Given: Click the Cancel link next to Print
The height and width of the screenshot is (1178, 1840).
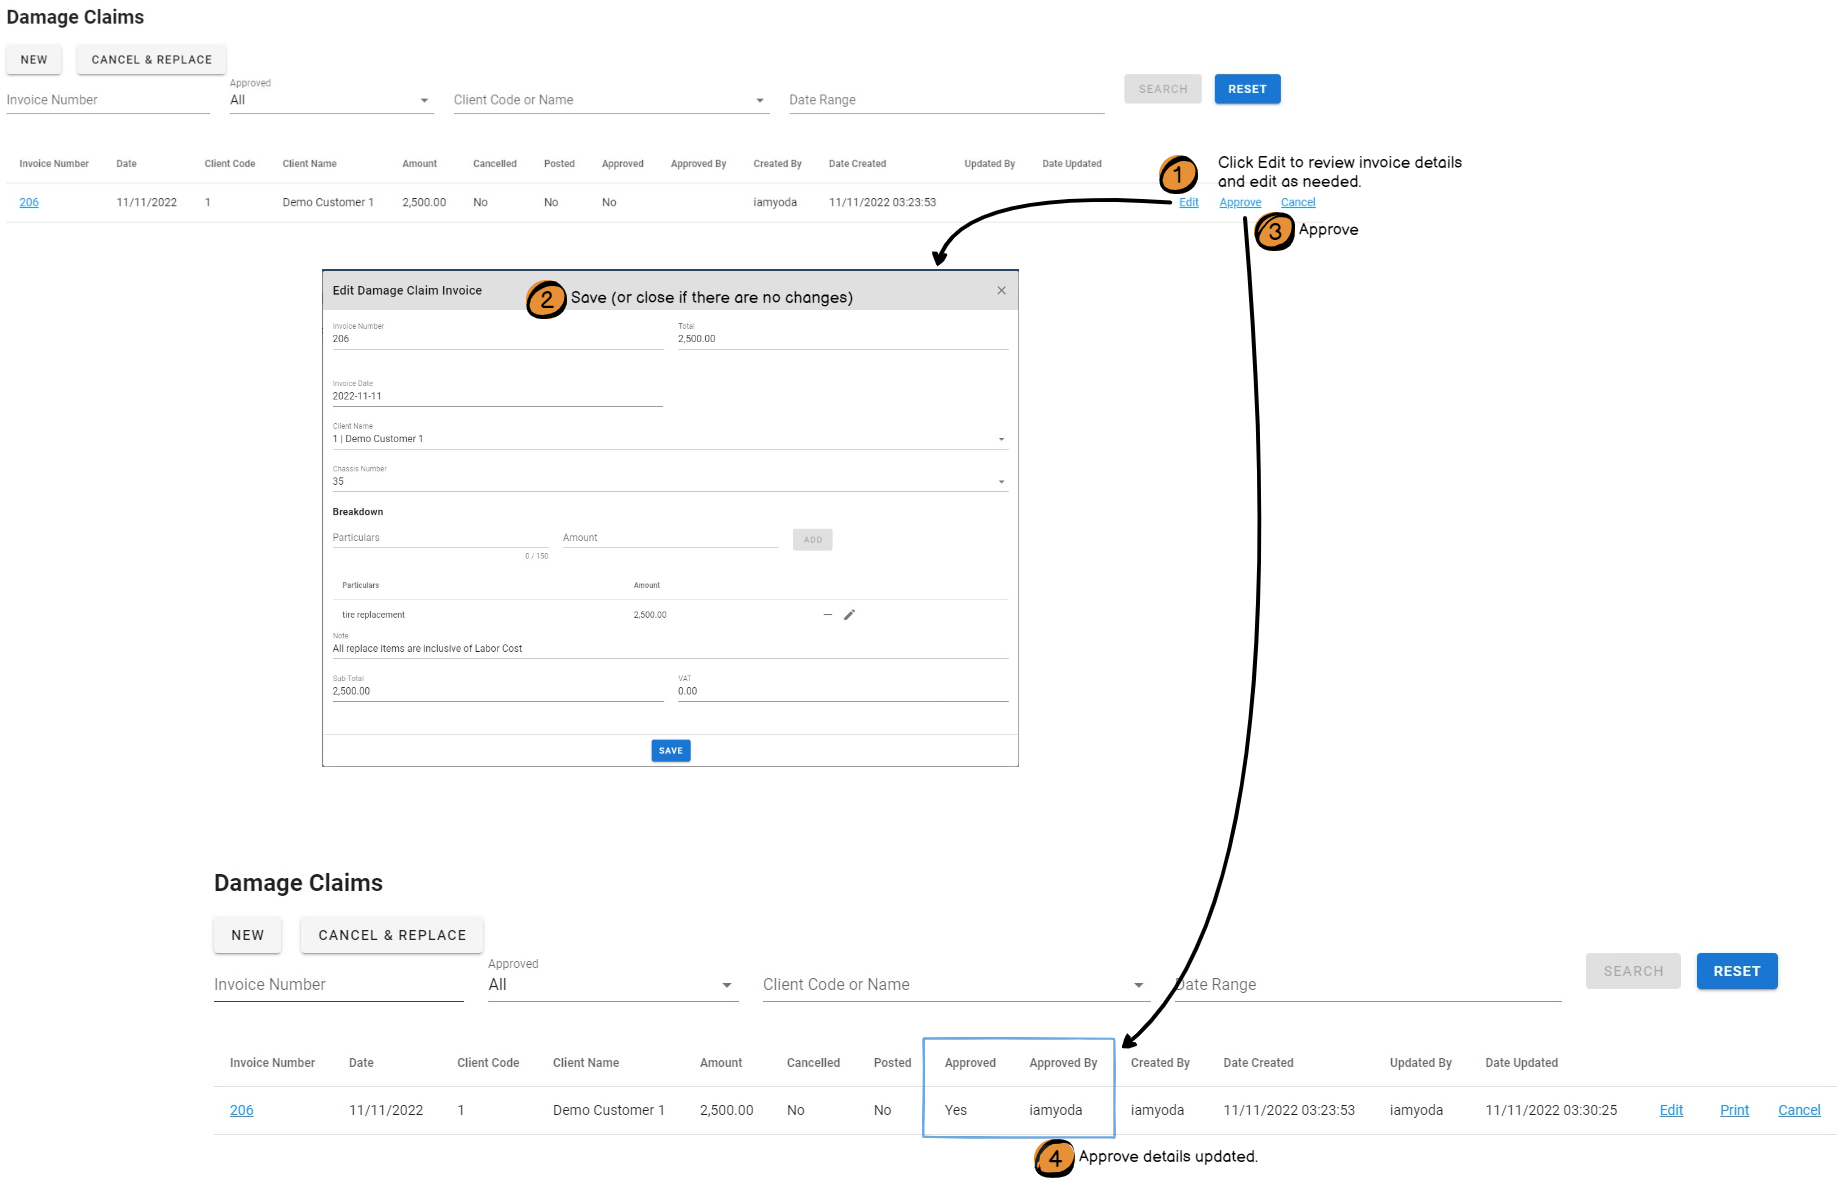Looking at the screenshot, I should pyautogui.click(x=1799, y=1110).
